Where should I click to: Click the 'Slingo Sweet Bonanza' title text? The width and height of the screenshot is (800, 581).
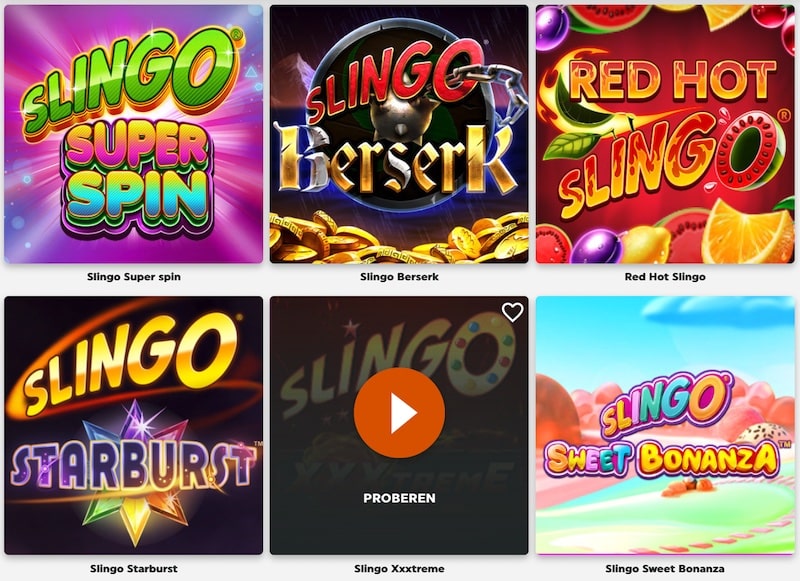pyautogui.click(x=665, y=568)
